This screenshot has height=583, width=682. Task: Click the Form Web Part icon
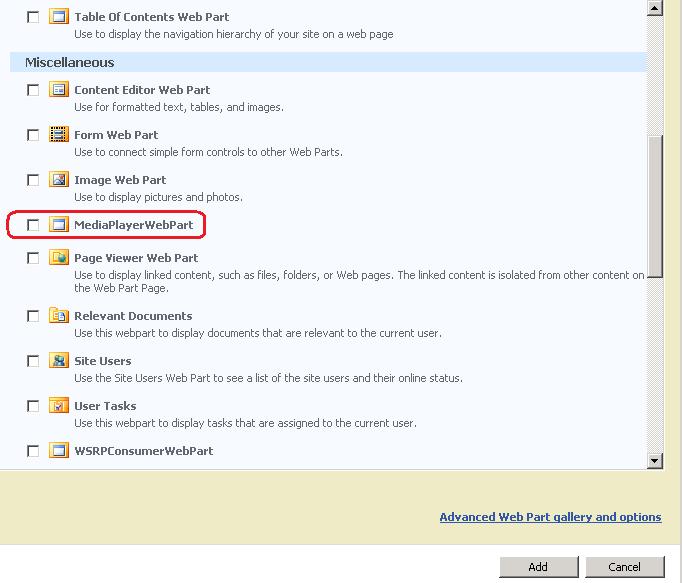[x=59, y=134]
